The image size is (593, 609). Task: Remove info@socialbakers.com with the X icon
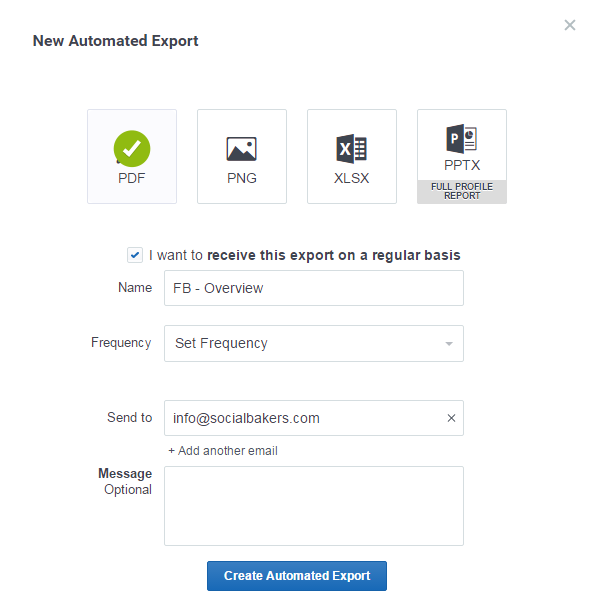[451, 418]
